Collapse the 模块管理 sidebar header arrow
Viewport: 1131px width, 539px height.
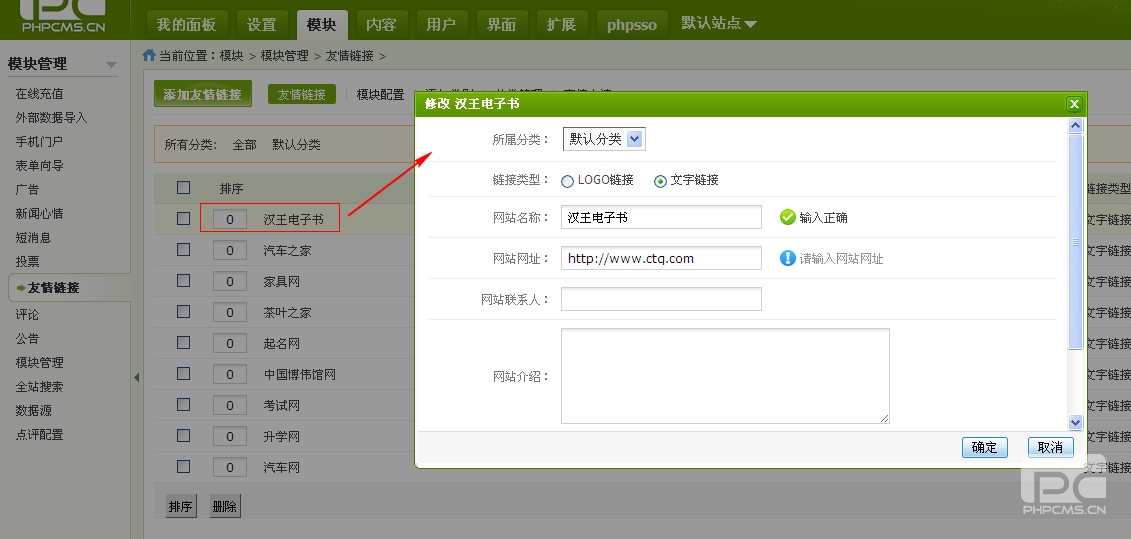coord(111,65)
